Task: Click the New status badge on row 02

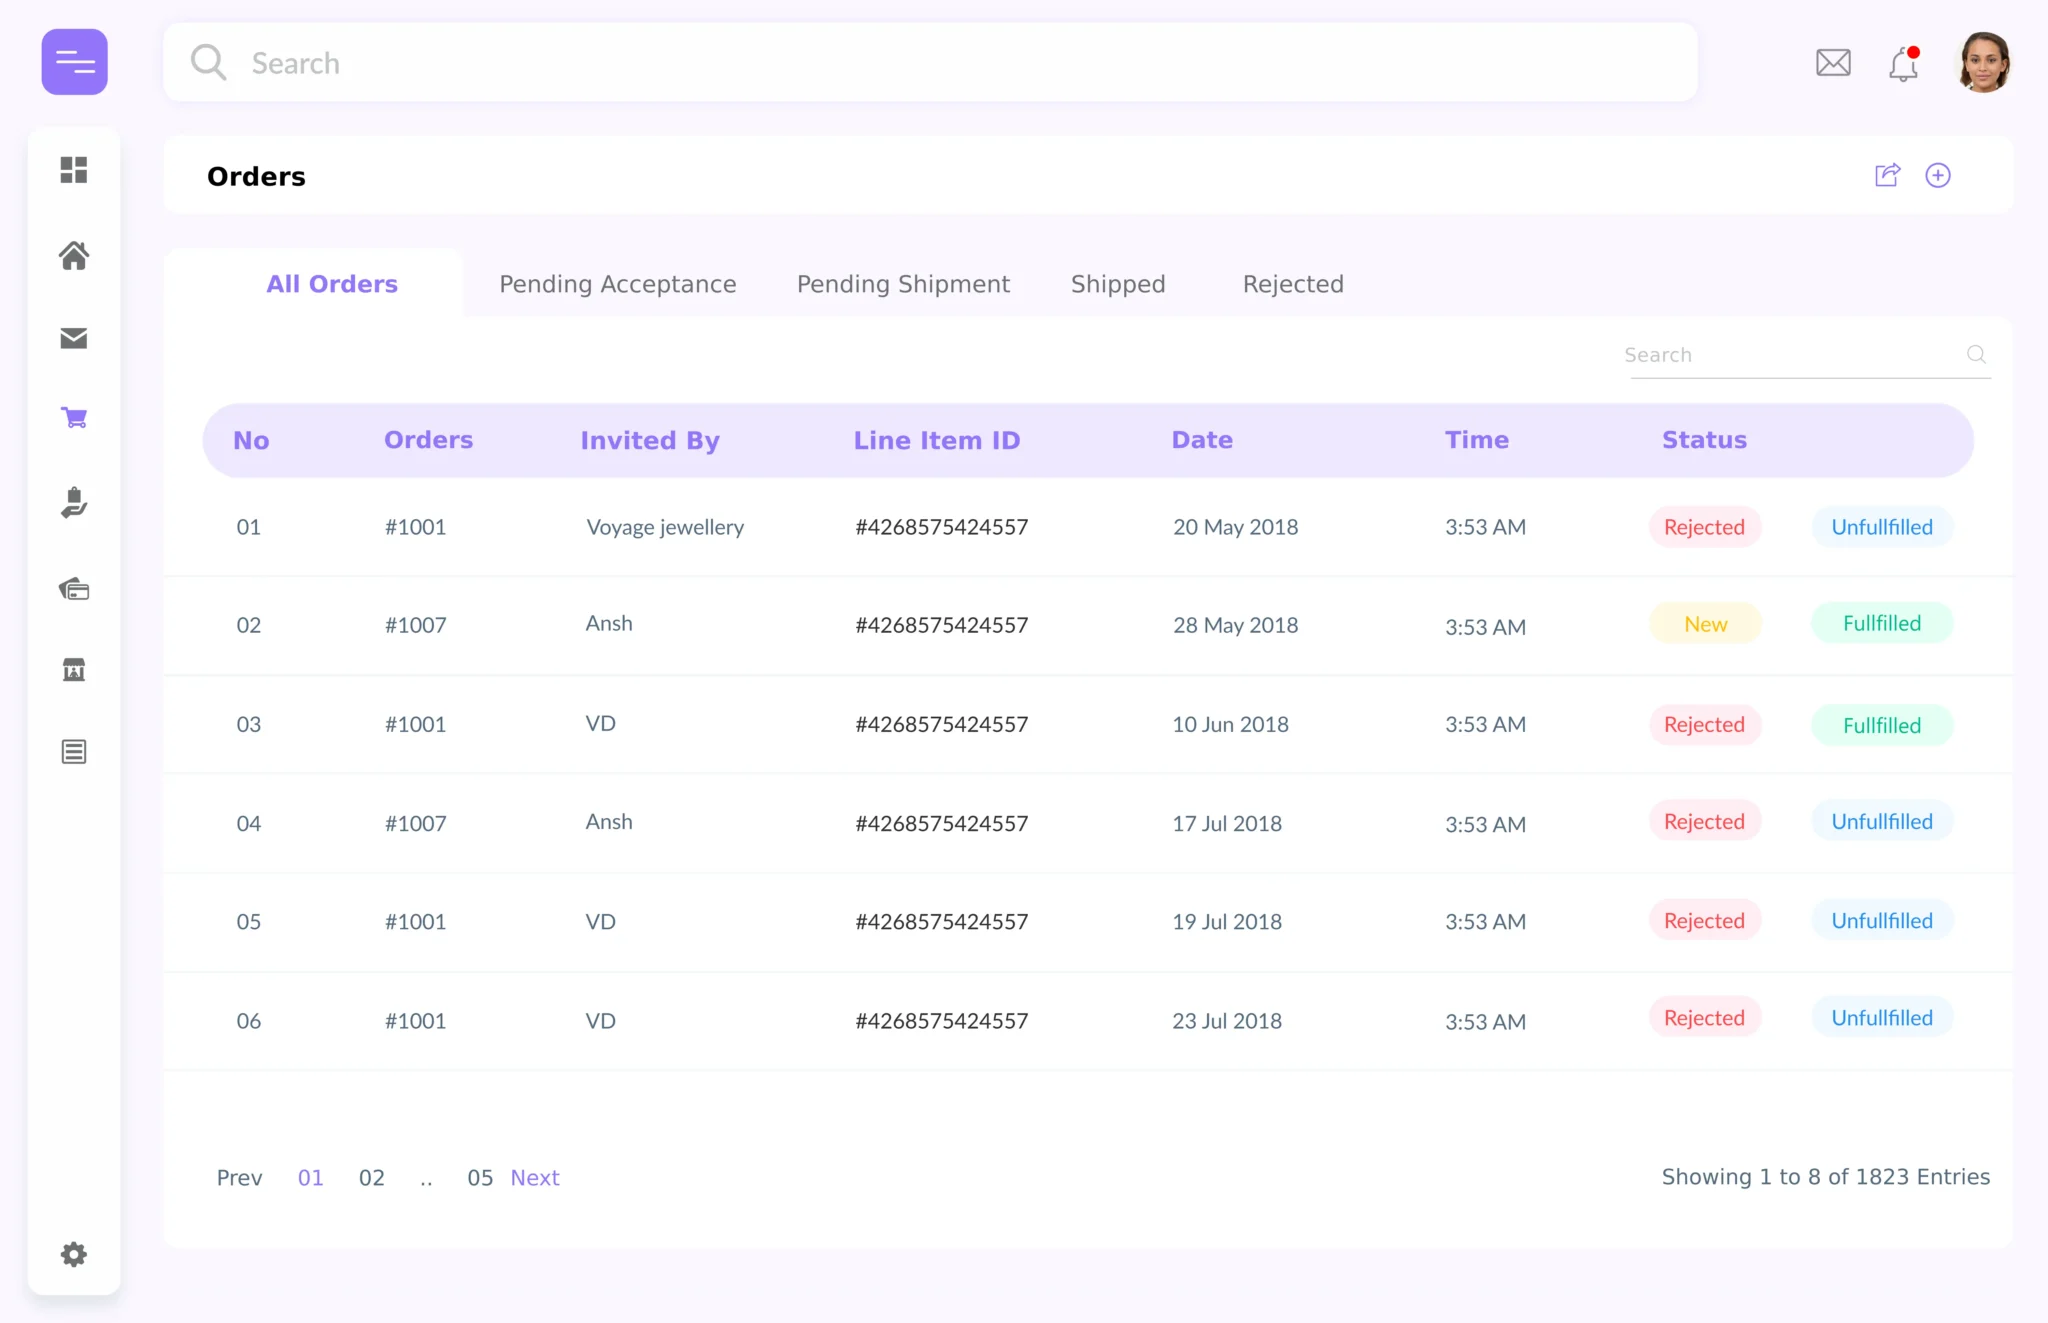Action: coord(1705,624)
